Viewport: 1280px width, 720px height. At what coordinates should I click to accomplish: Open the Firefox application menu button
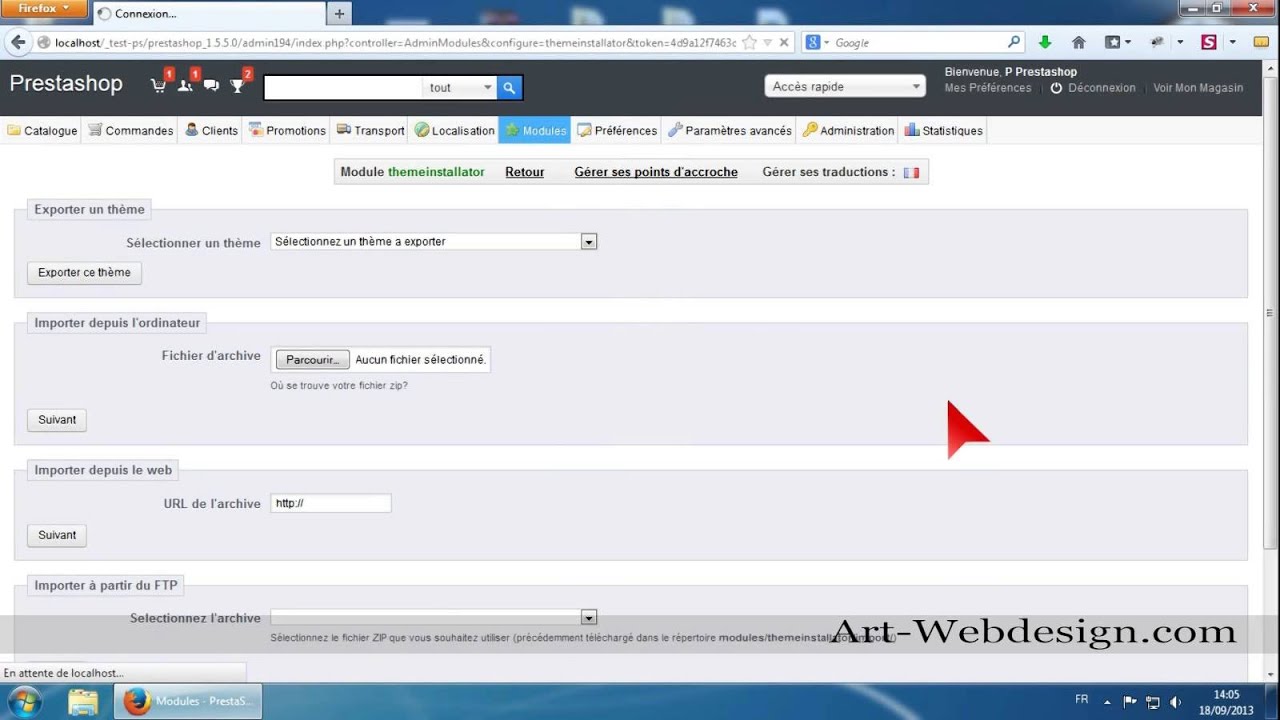[x=44, y=8]
